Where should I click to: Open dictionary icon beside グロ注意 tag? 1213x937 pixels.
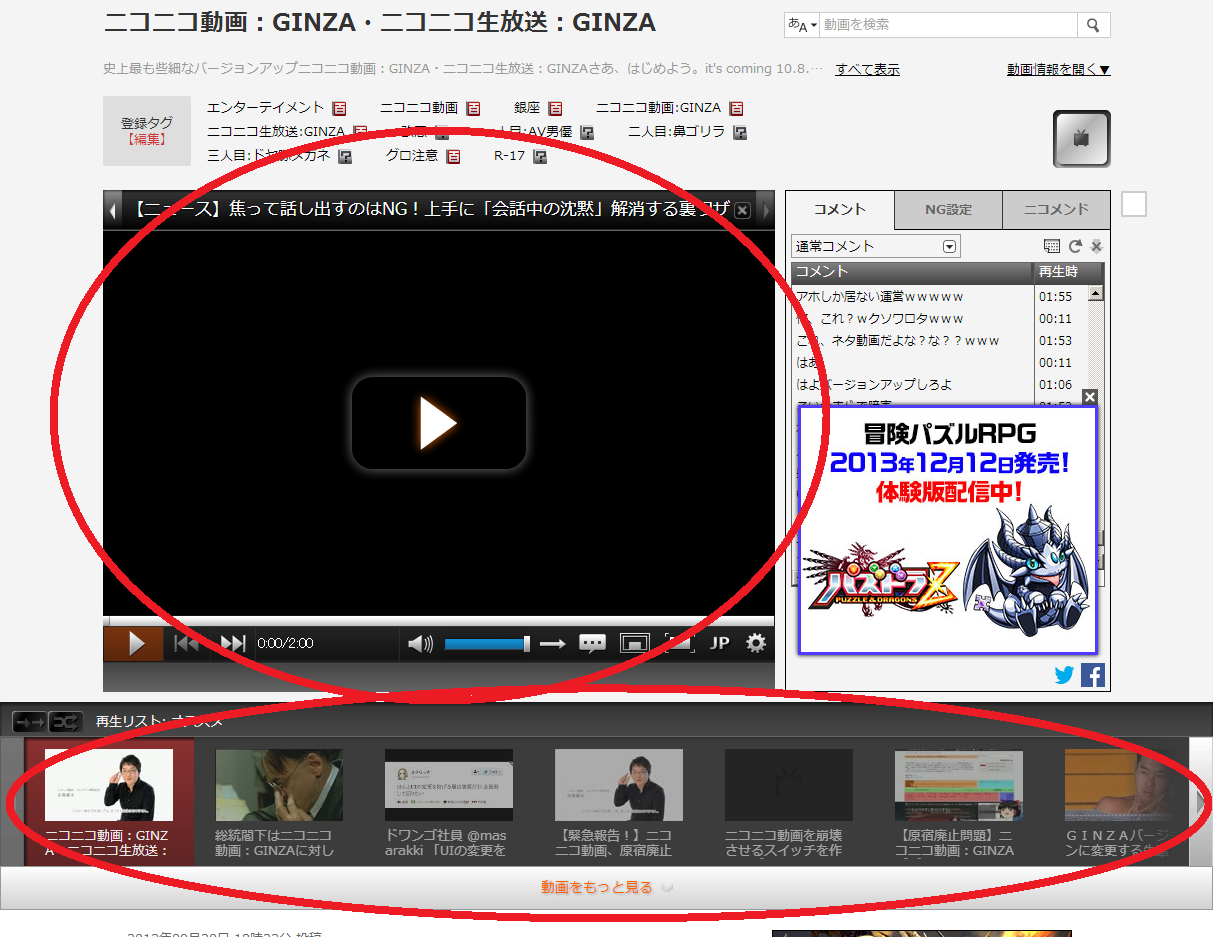[453, 156]
